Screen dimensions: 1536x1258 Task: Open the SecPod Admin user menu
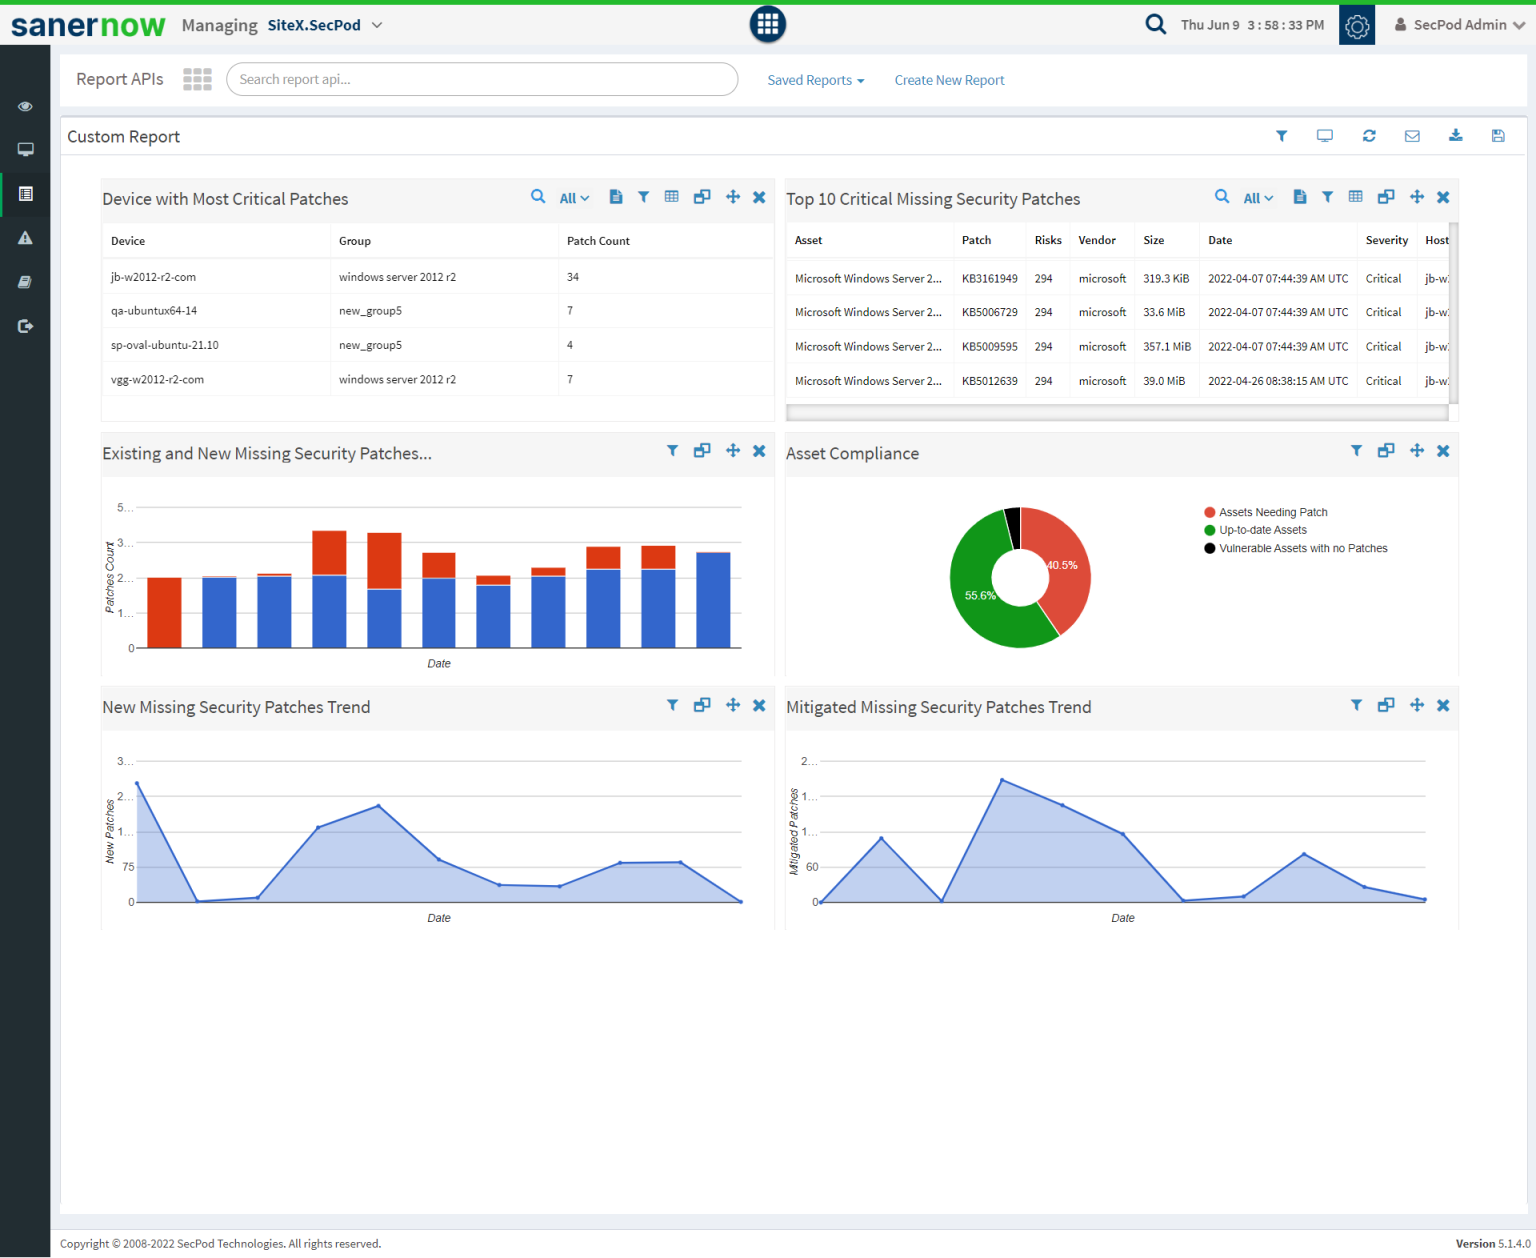[x=1459, y=25]
